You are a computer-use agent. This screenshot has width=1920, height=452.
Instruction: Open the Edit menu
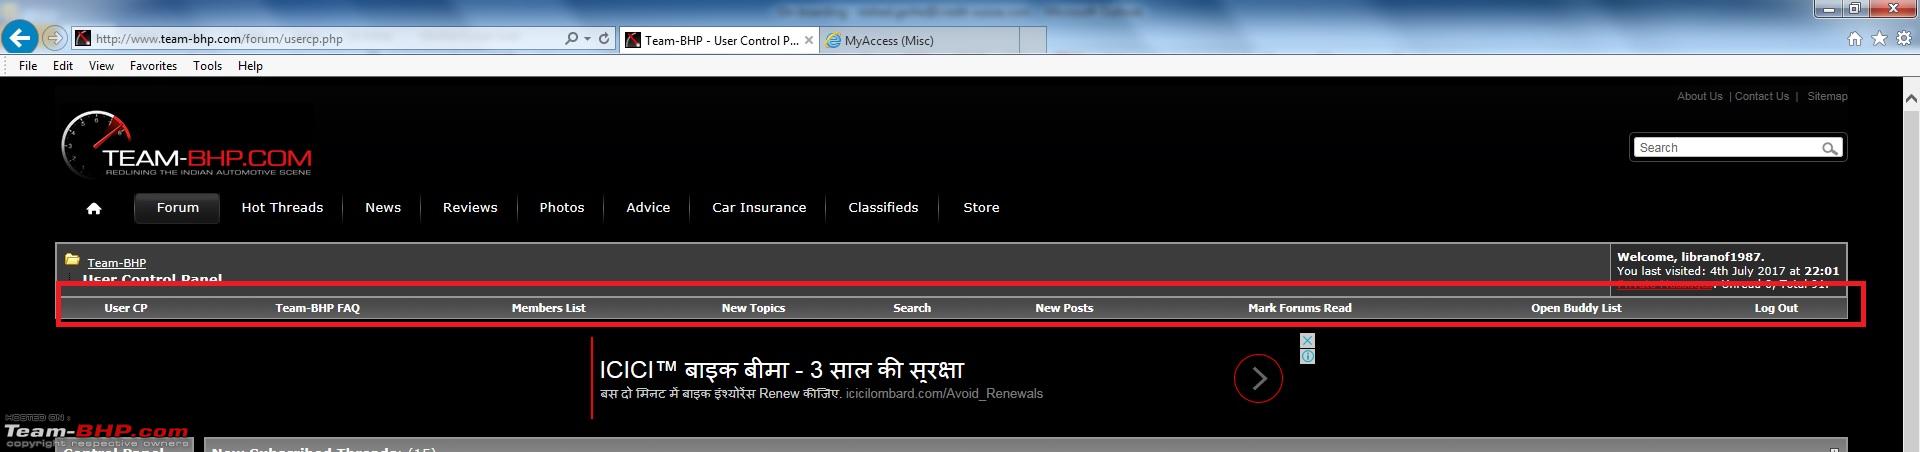63,66
